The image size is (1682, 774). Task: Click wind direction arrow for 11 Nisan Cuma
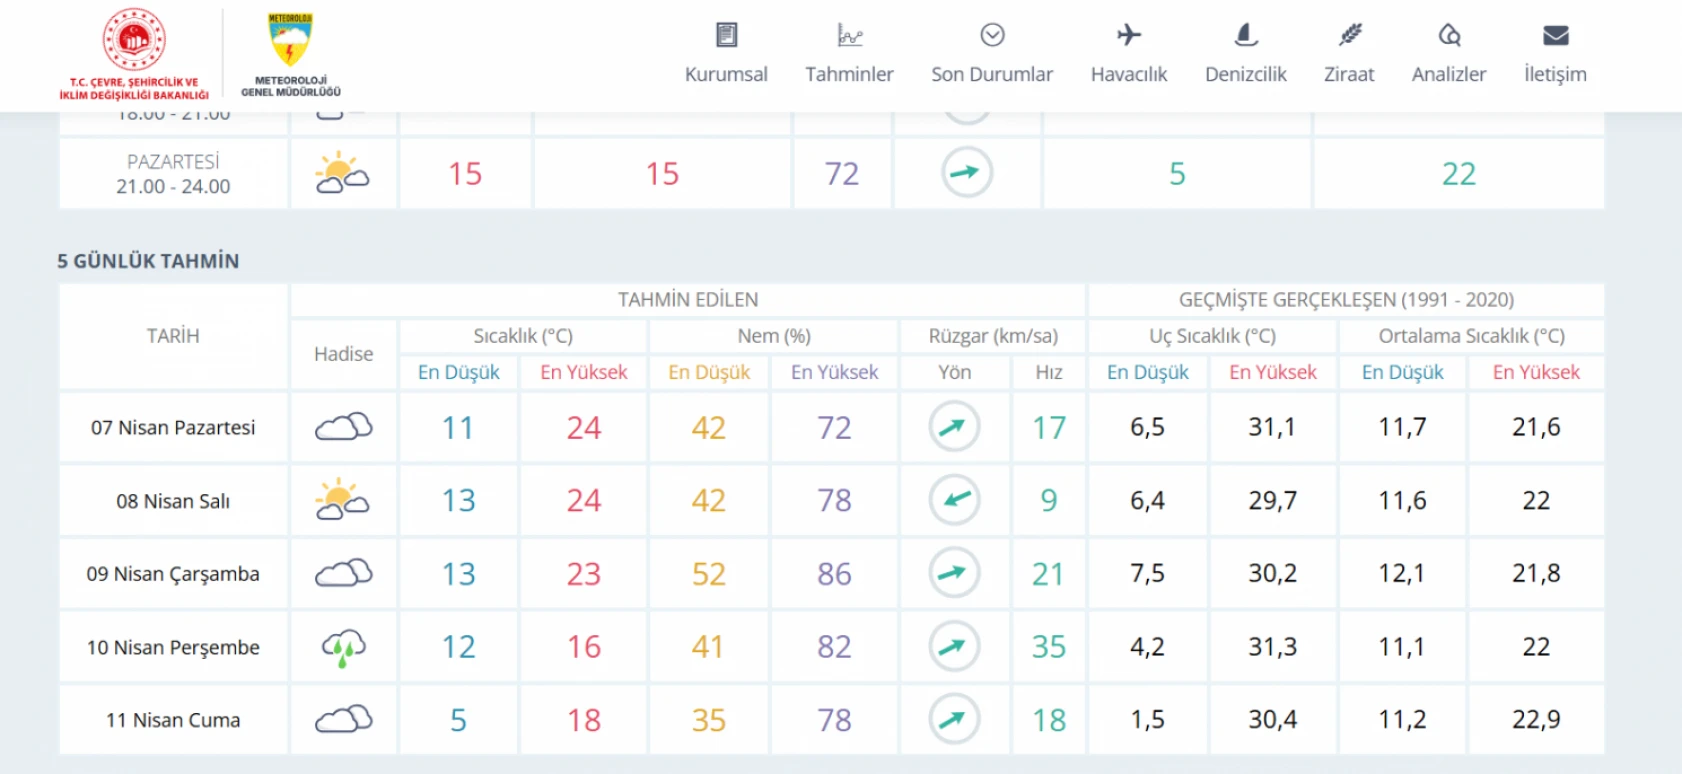click(954, 719)
